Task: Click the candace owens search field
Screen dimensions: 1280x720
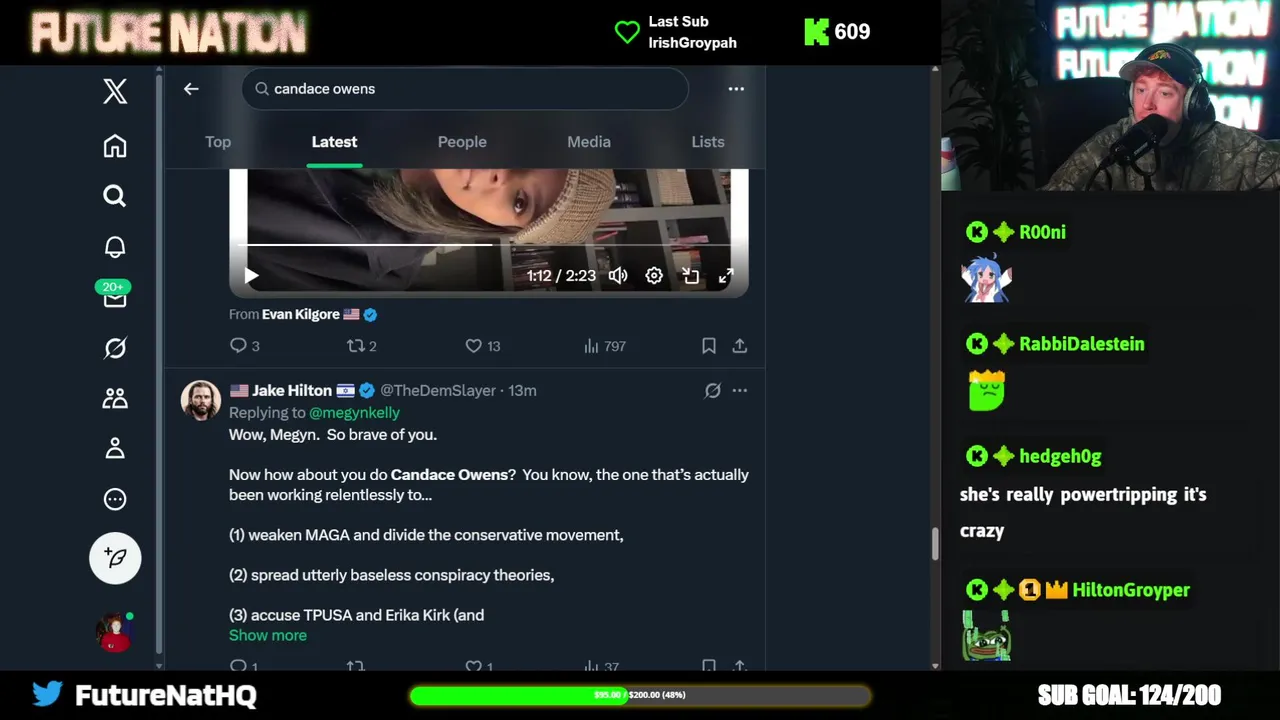Action: click(x=464, y=89)
